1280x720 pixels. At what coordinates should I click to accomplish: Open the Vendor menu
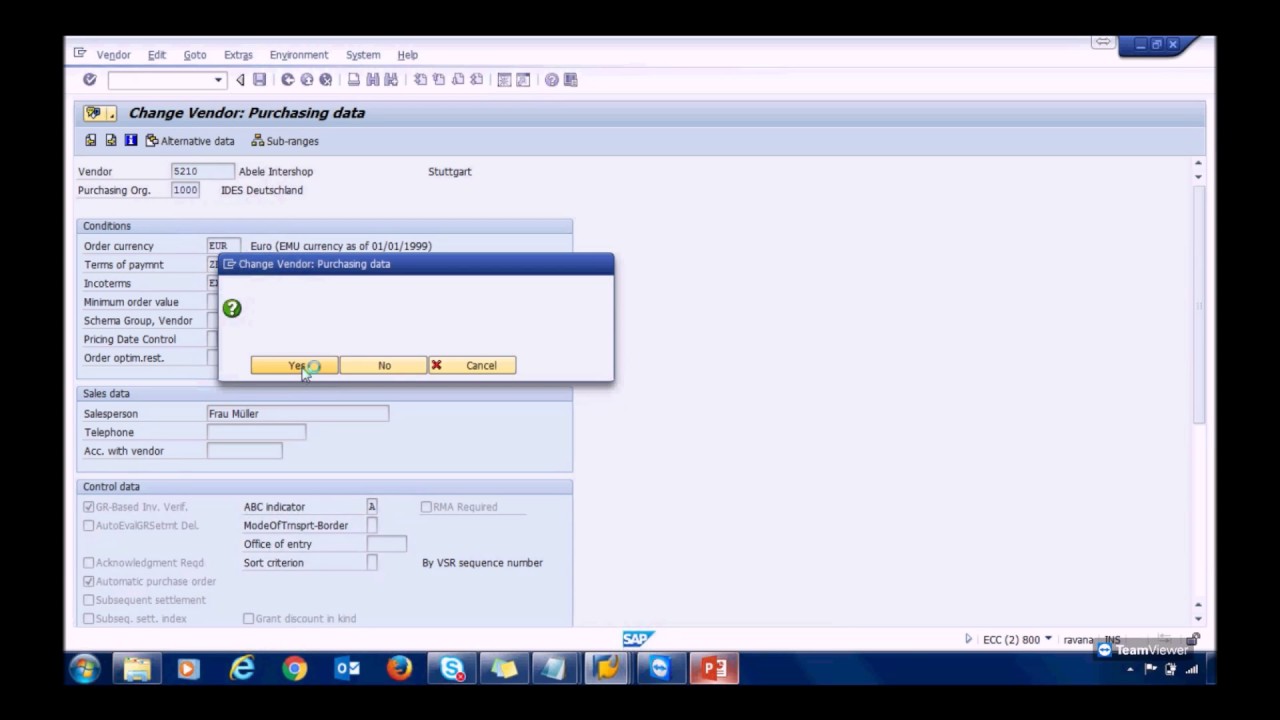coord(114,55)
